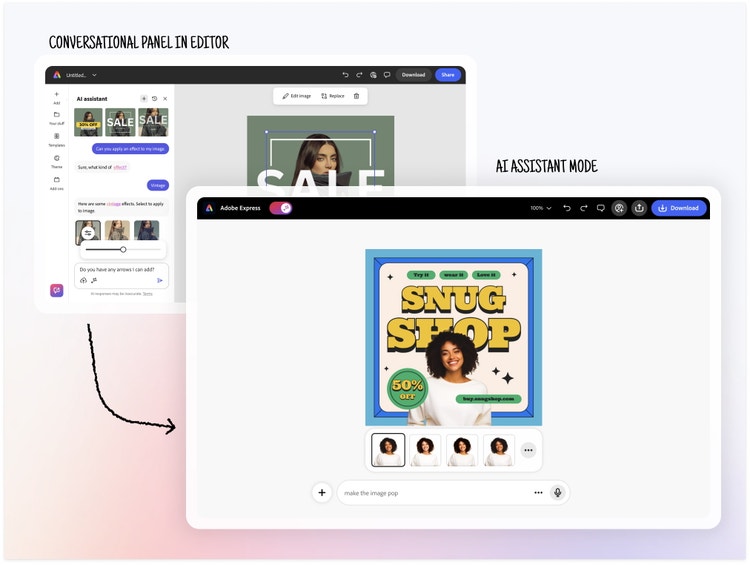Click the make the image pop prompt field
This screenshot has height=565, width=750.
[435, 492]
